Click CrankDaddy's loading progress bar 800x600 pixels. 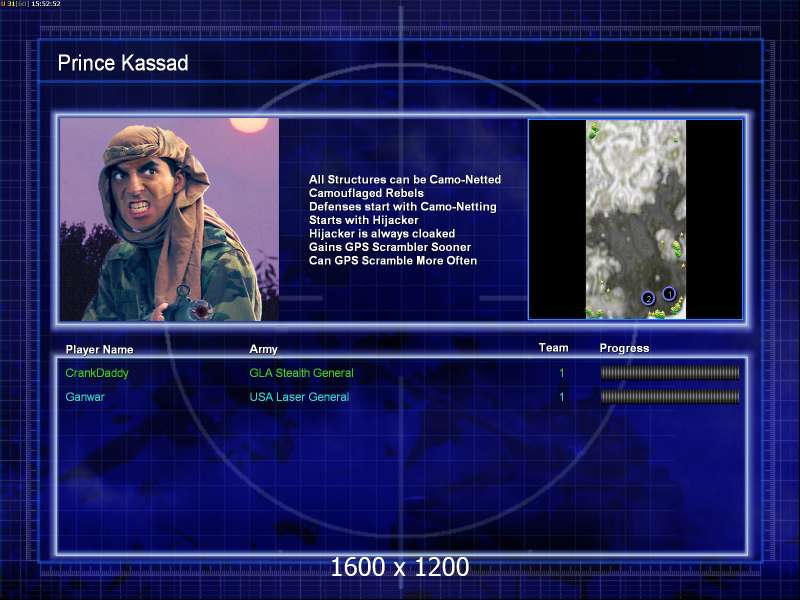click(669, 373)
